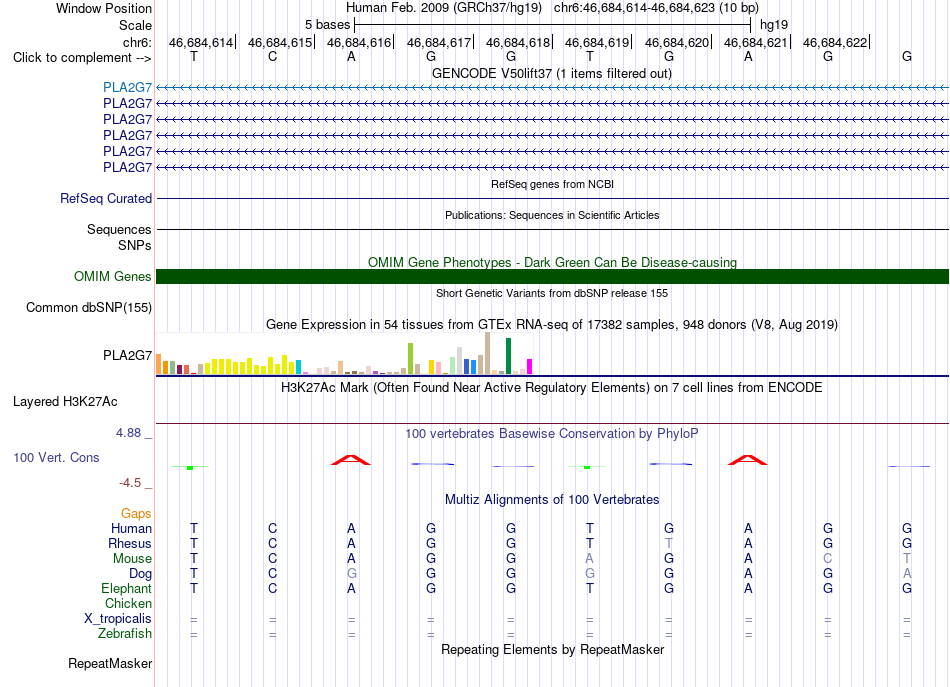The width and height of the screenshot is (950, 687).
Task: Click the H3K27Ac Mark track title
Action: [552, 387]
